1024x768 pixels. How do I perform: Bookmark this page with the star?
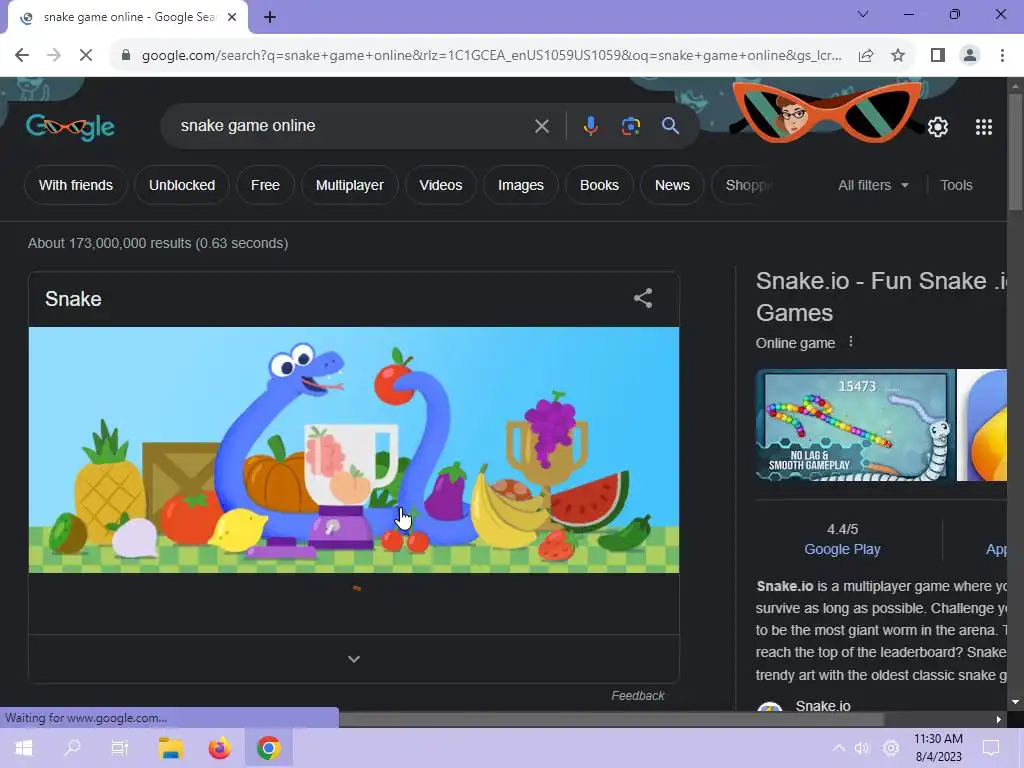tap(898, 56)
